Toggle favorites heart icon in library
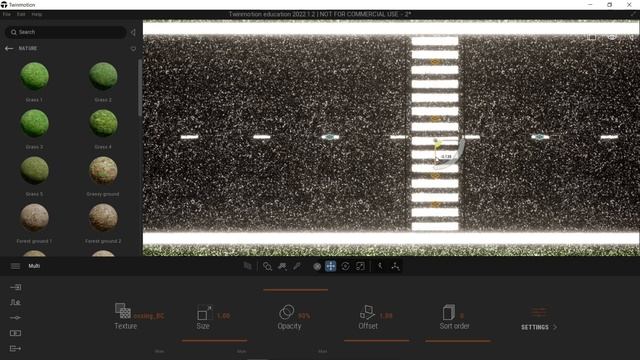This screenshot has height=360, width=640. coord(133,49)
